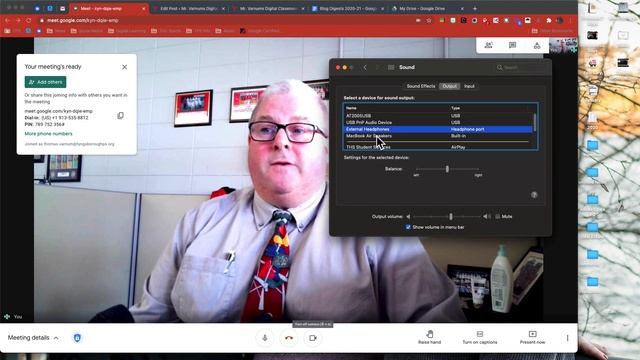Go back in System Preferences
640x360 pixels.
pos(365,67)
